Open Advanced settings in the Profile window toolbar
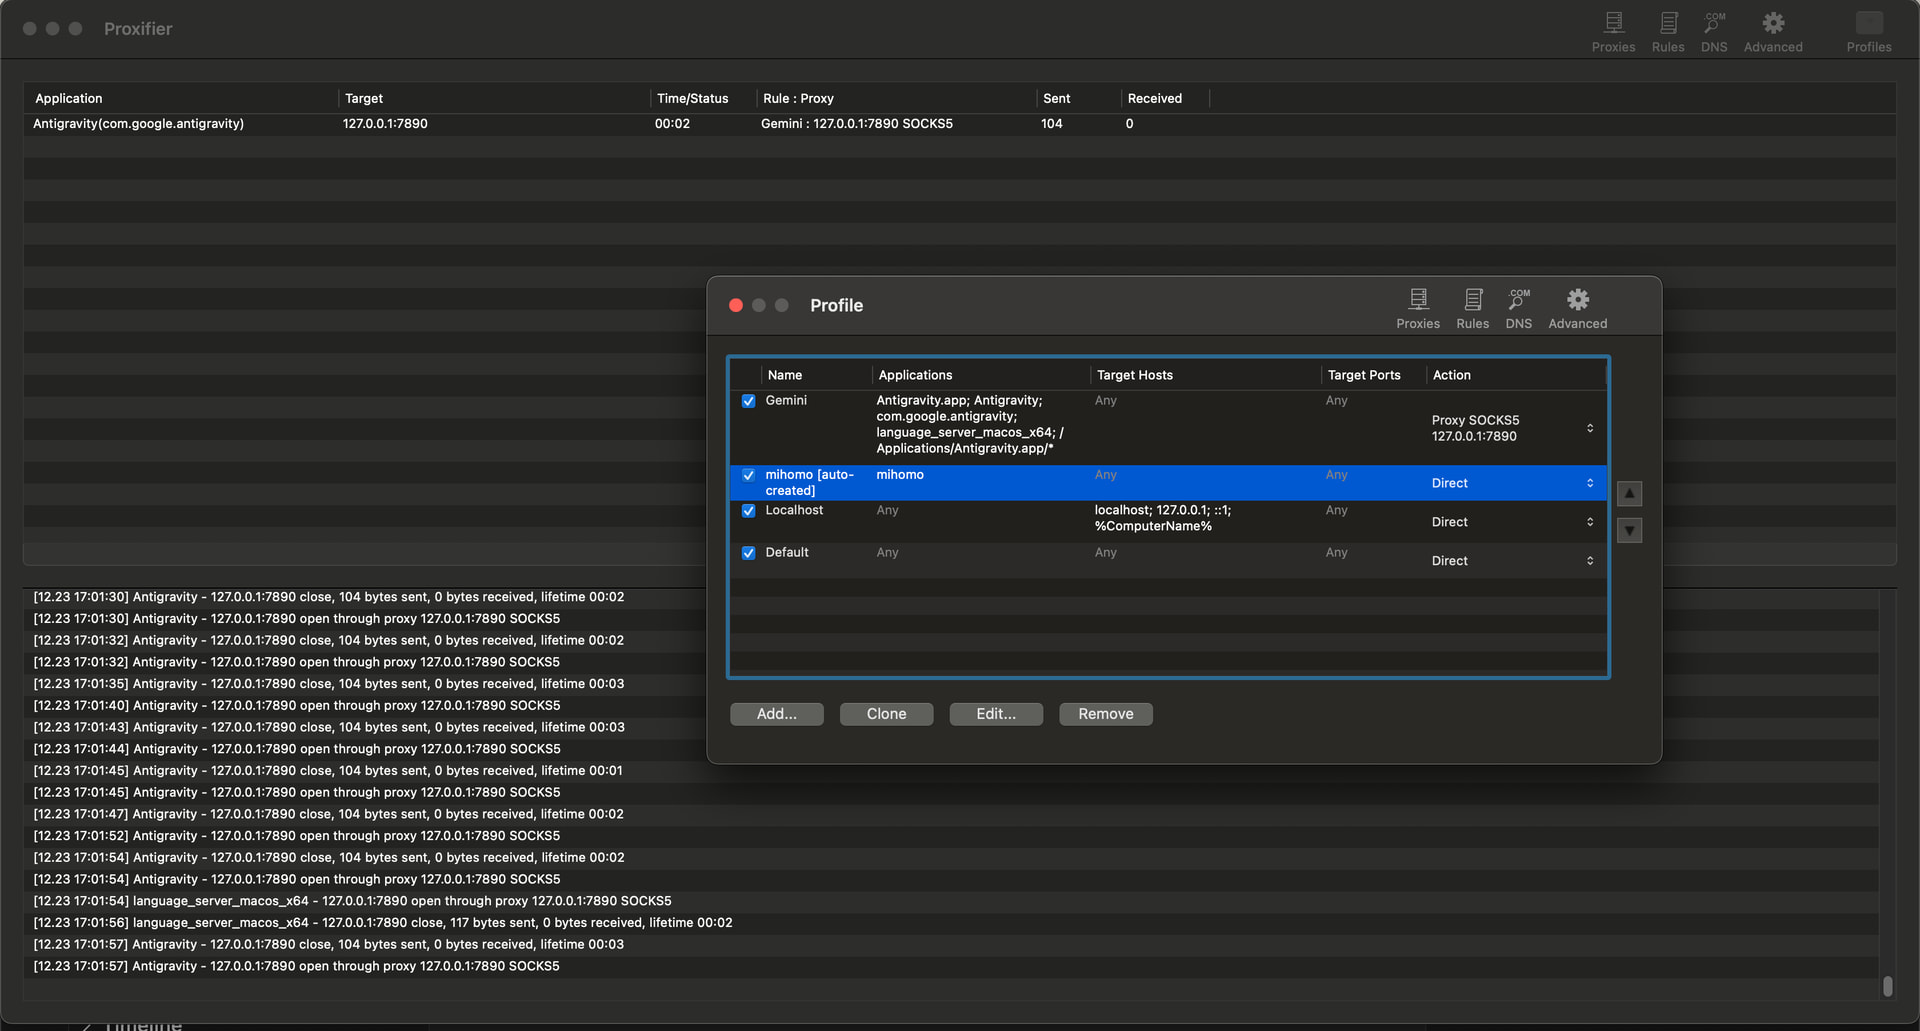 click(1577, 308)
